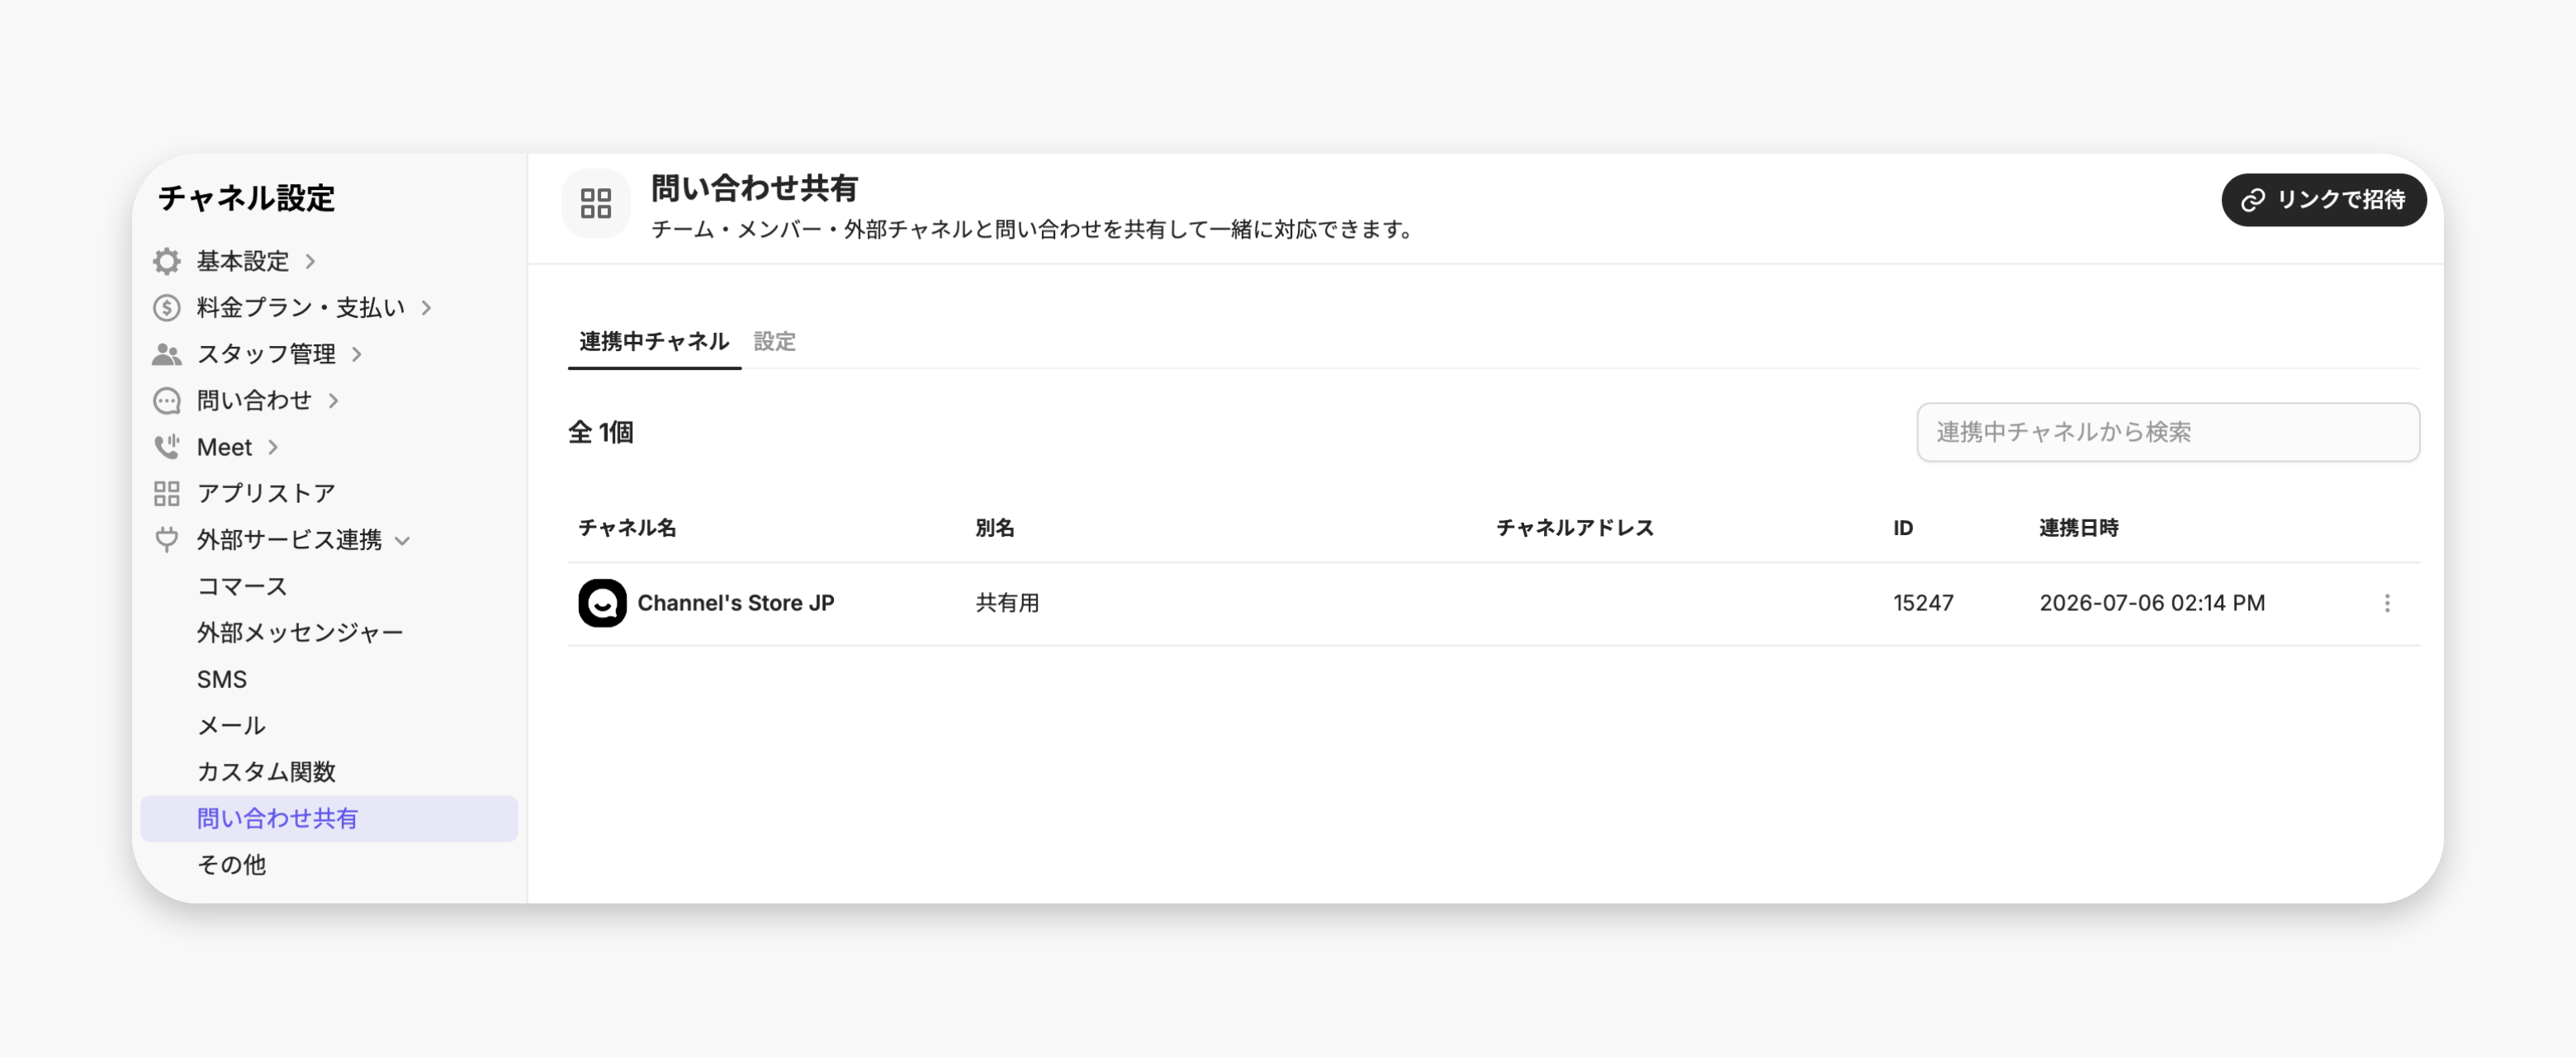Open the 問い合わせ sidebar section
The height and width of the screenshot is (1057, 2576).
[x=254, y=400]
